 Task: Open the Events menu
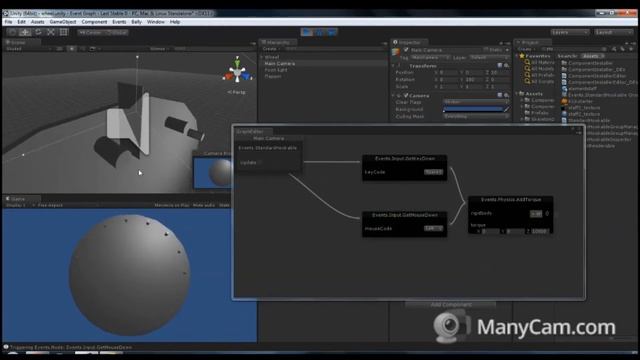[x=119, y=22]
